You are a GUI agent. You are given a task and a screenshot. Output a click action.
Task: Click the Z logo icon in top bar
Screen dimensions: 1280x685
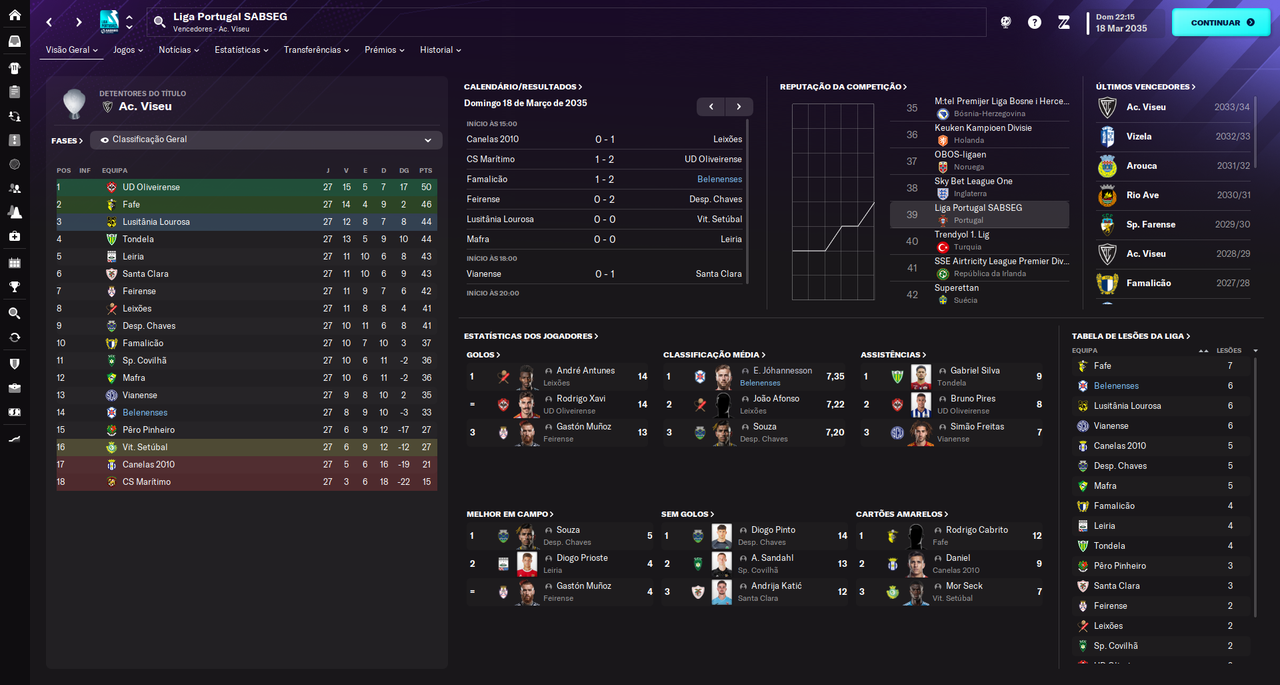coord(1063,22)
